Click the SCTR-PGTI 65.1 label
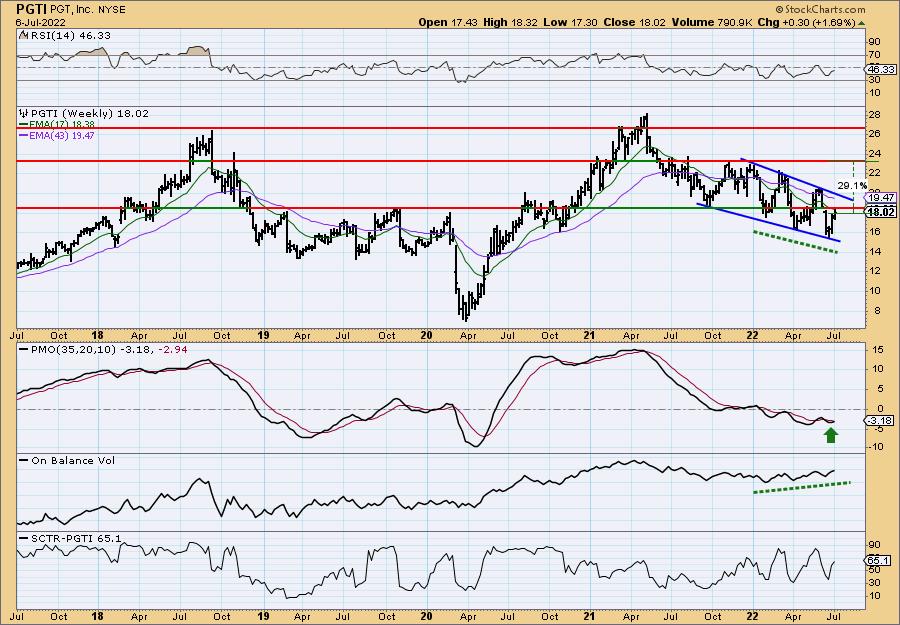The width and height of the screenshot is (900, 625). [x=74, y=539]
